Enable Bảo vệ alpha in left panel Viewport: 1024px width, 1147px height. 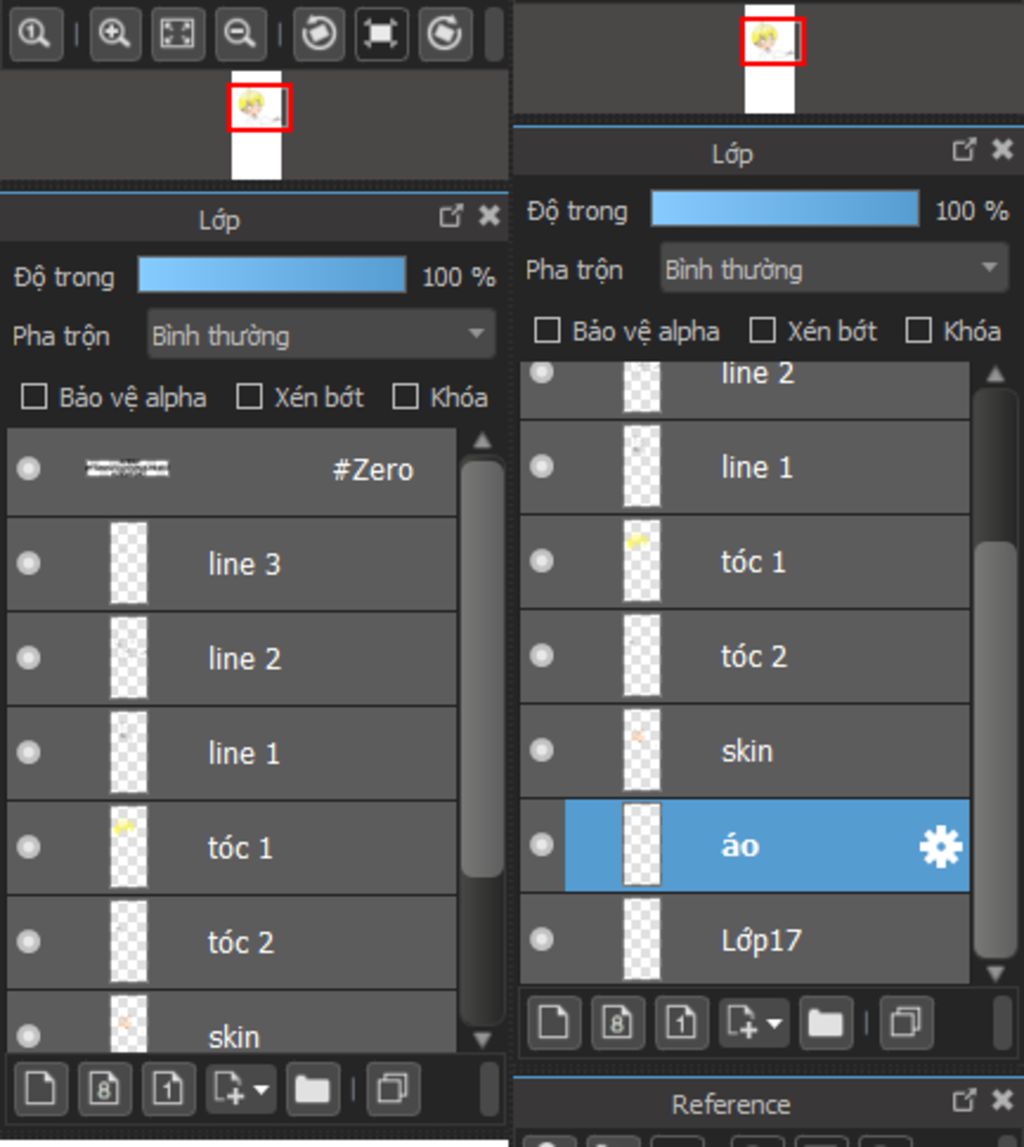[x=34, y=397]
